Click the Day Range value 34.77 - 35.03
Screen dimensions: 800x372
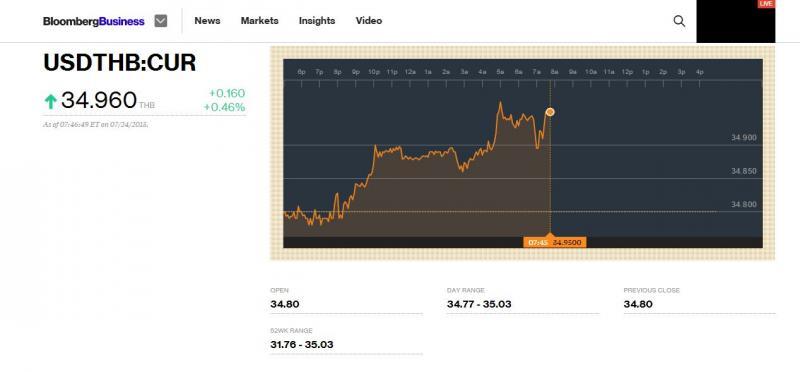tap(479, 304)
